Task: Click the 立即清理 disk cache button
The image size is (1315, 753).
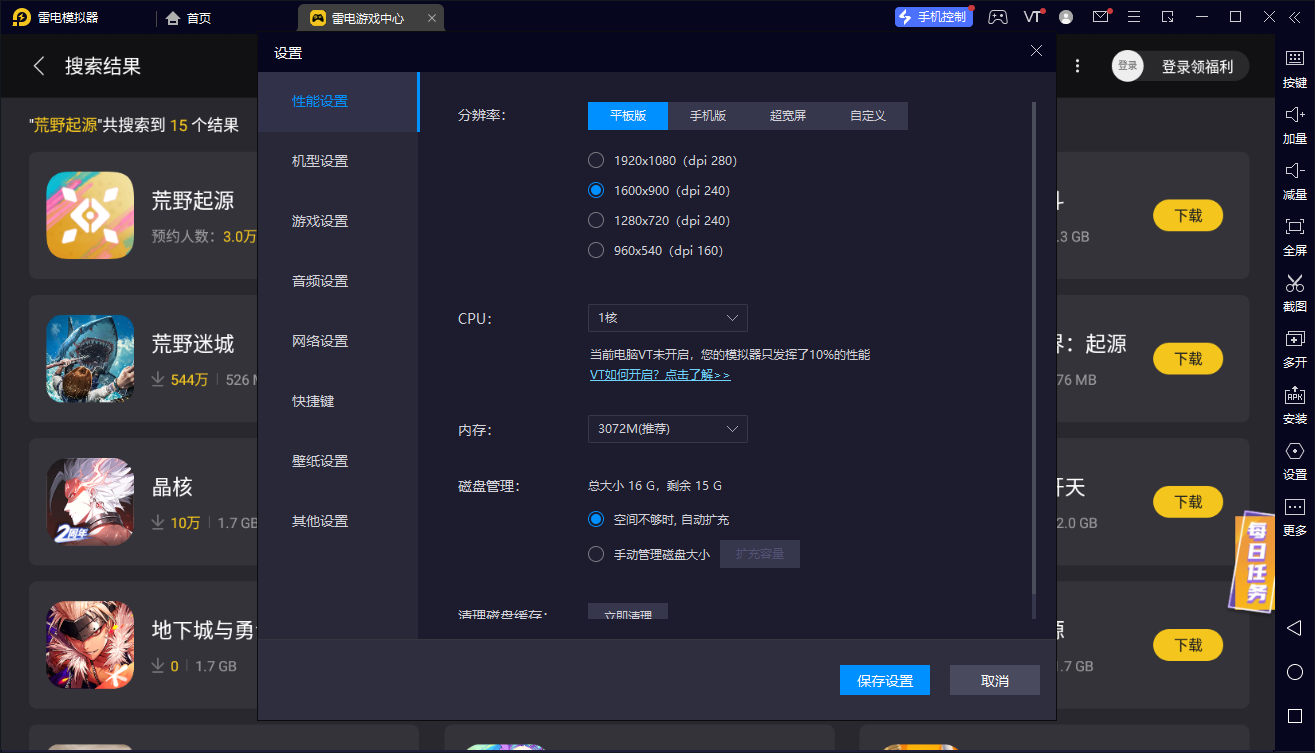Action: tap(628, 612)
